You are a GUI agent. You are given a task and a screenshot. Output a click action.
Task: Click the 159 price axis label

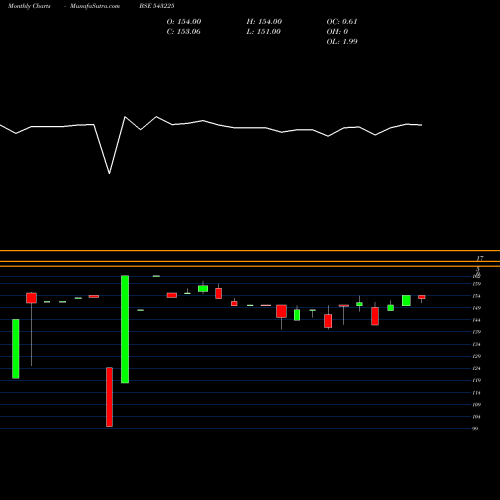pos(477,284)
